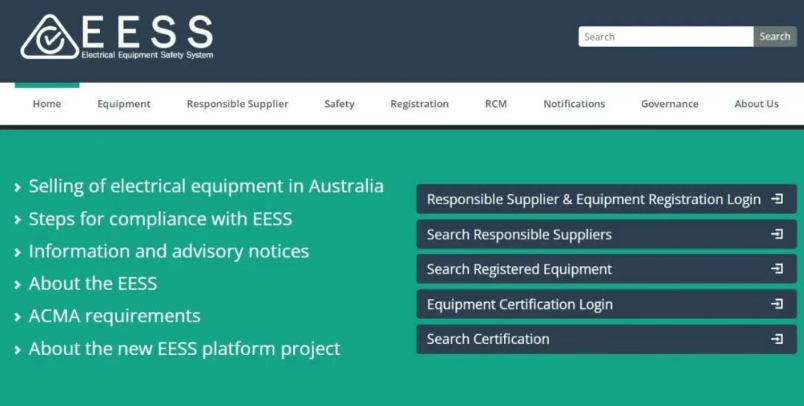Click chevron beside ACMA requirements
The image size is (804, 406).
click(x=18, y=317)
